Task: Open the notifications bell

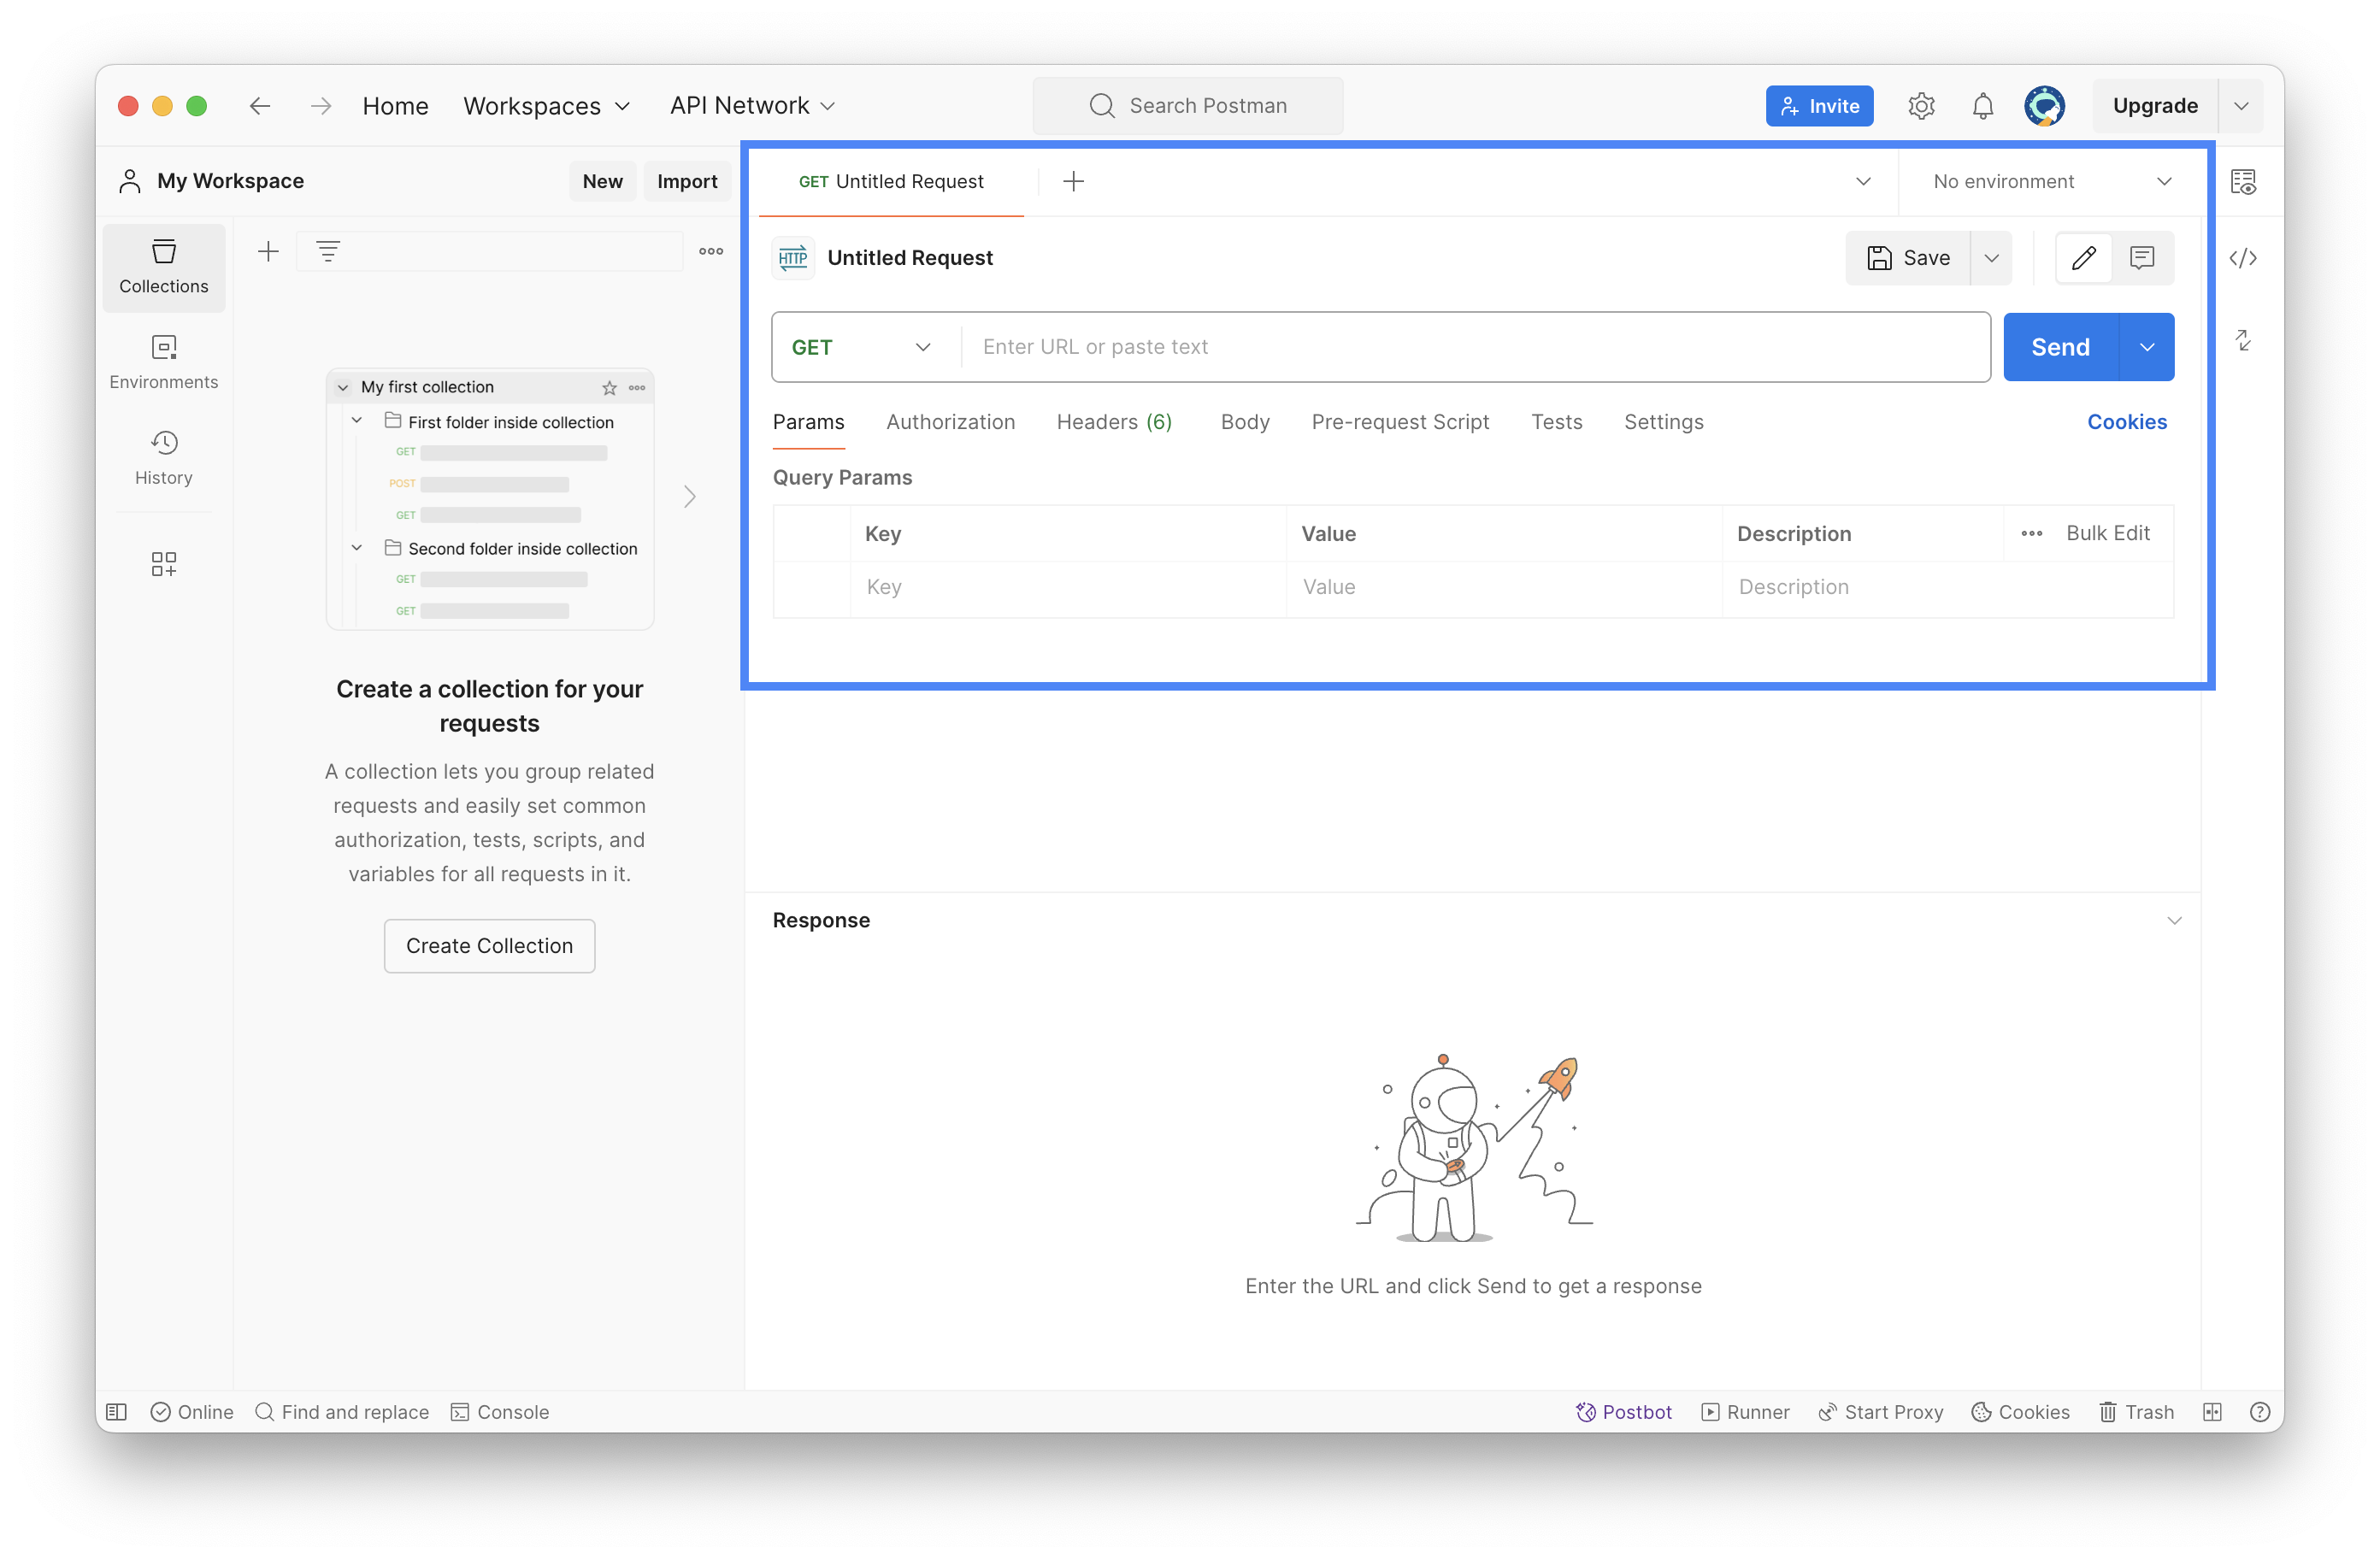Action: (x=1982, y=106)
